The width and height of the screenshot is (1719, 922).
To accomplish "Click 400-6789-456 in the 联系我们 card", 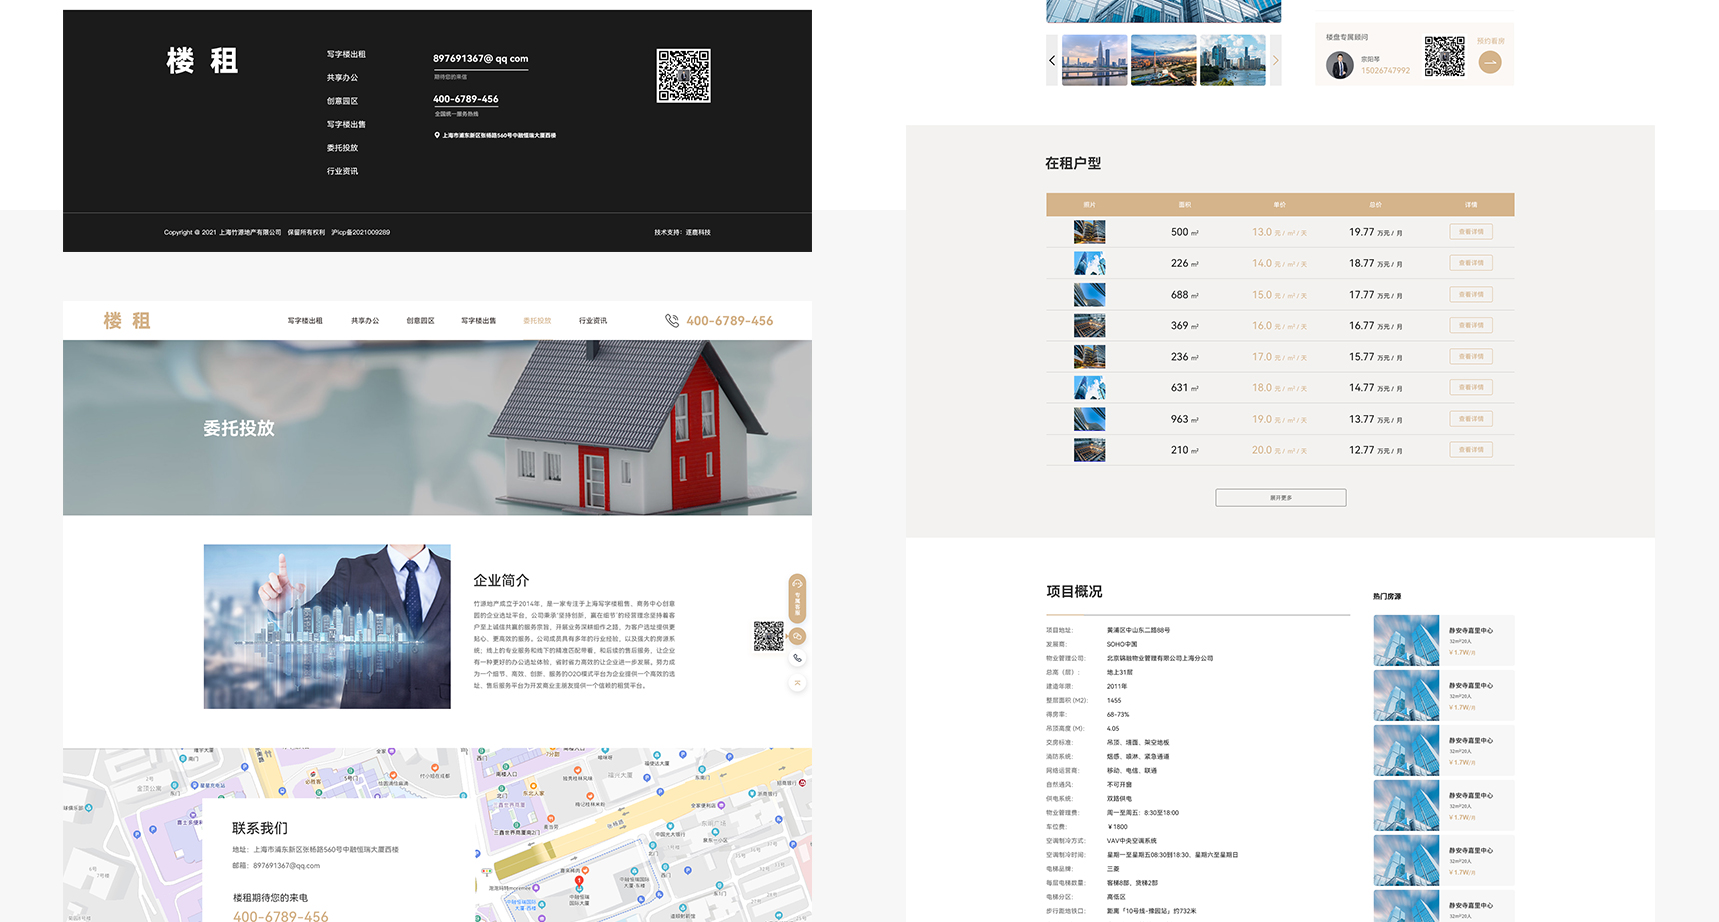I will coord(281,916).
